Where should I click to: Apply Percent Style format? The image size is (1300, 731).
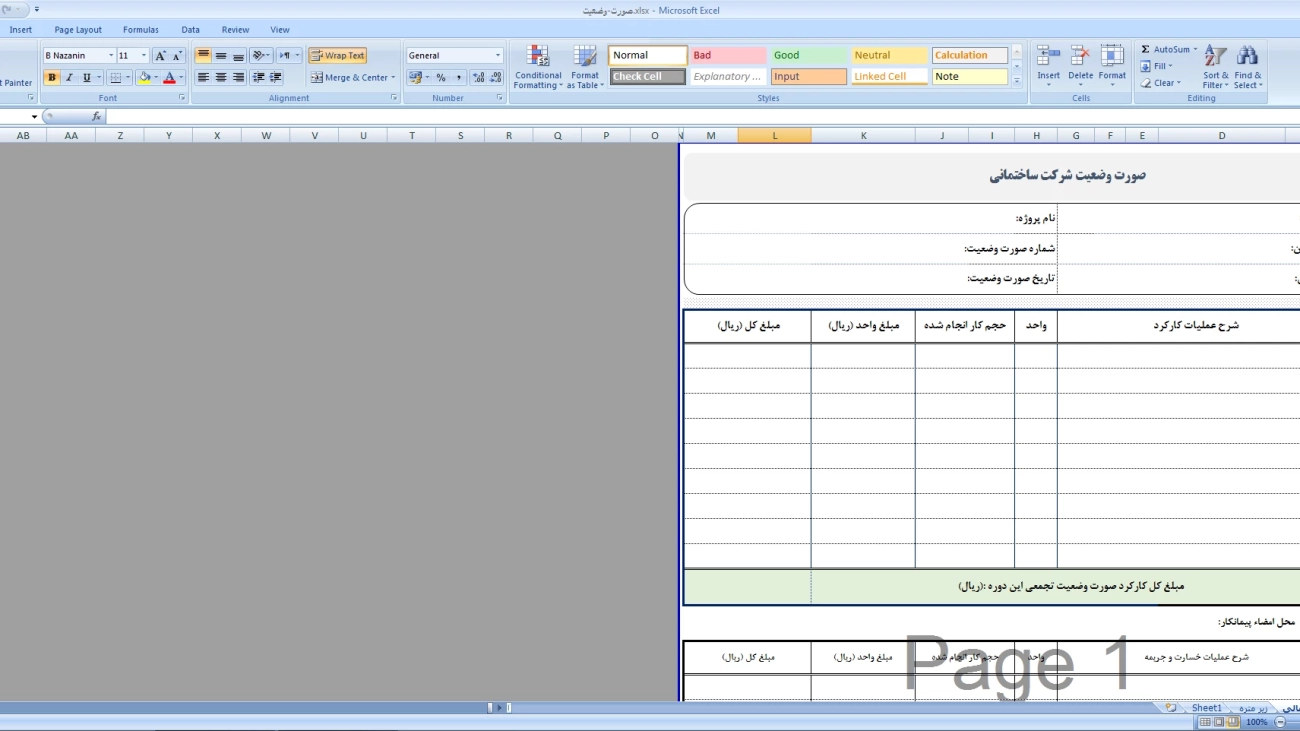click(441, 77)
